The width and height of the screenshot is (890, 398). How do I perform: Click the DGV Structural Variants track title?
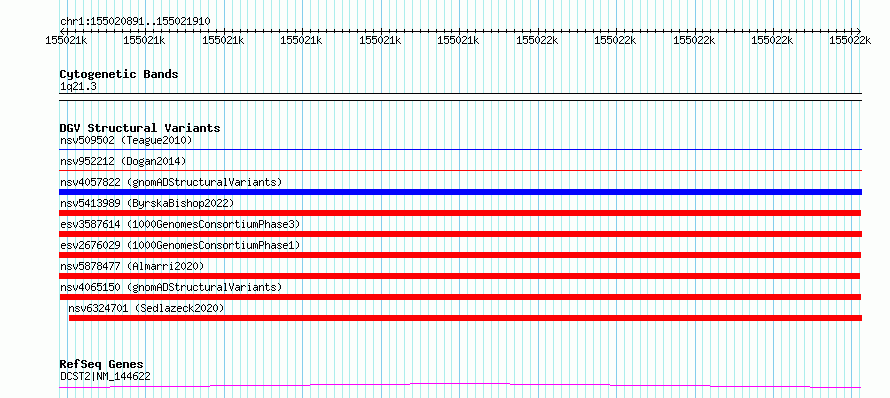(140, 128)
